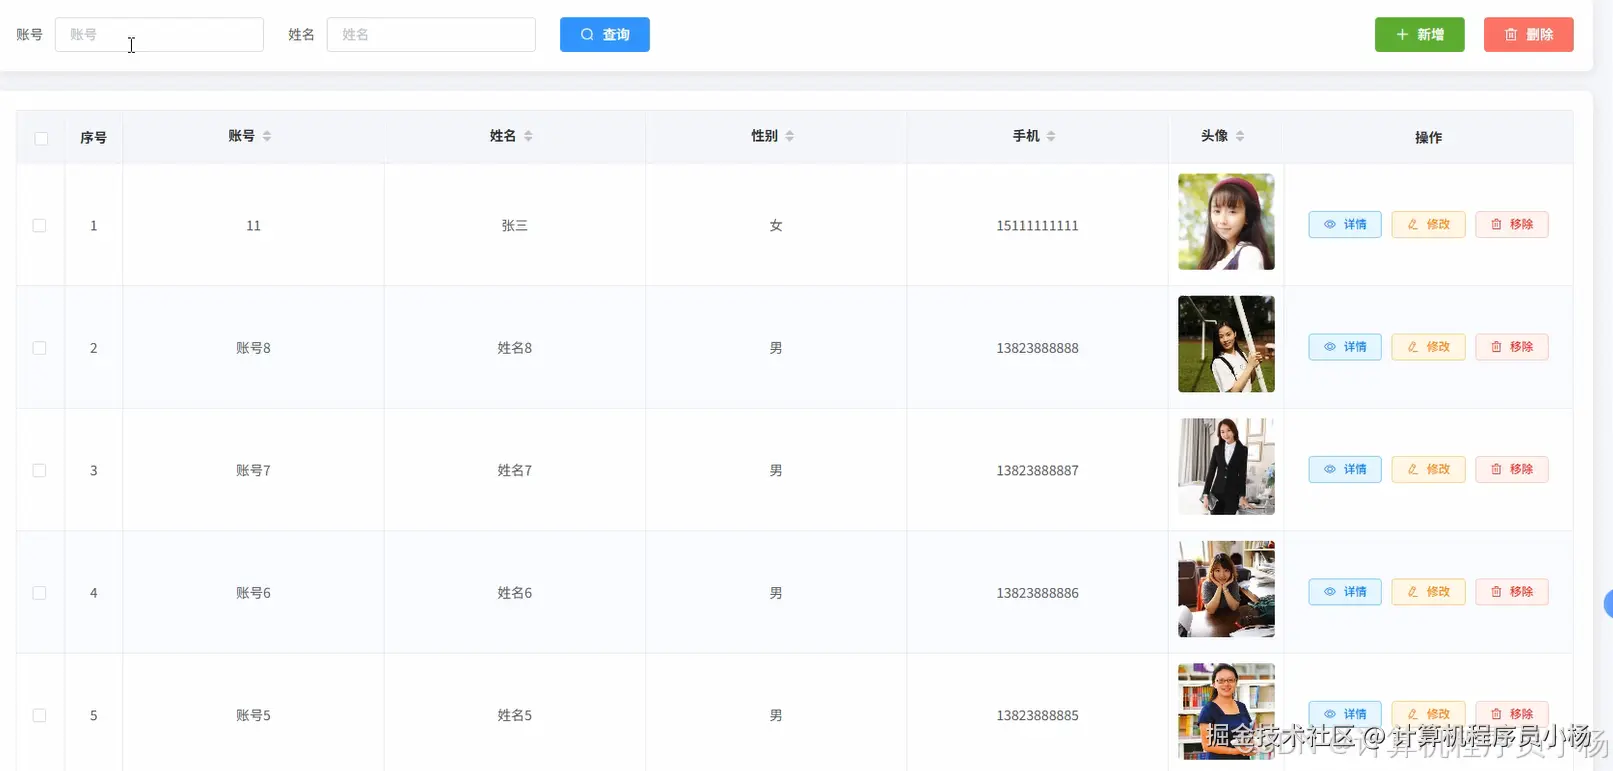Open 详情 details for 姓名8
Image resolution: width=1613 pixels, height=771 pixels.
click(1345, 347)
